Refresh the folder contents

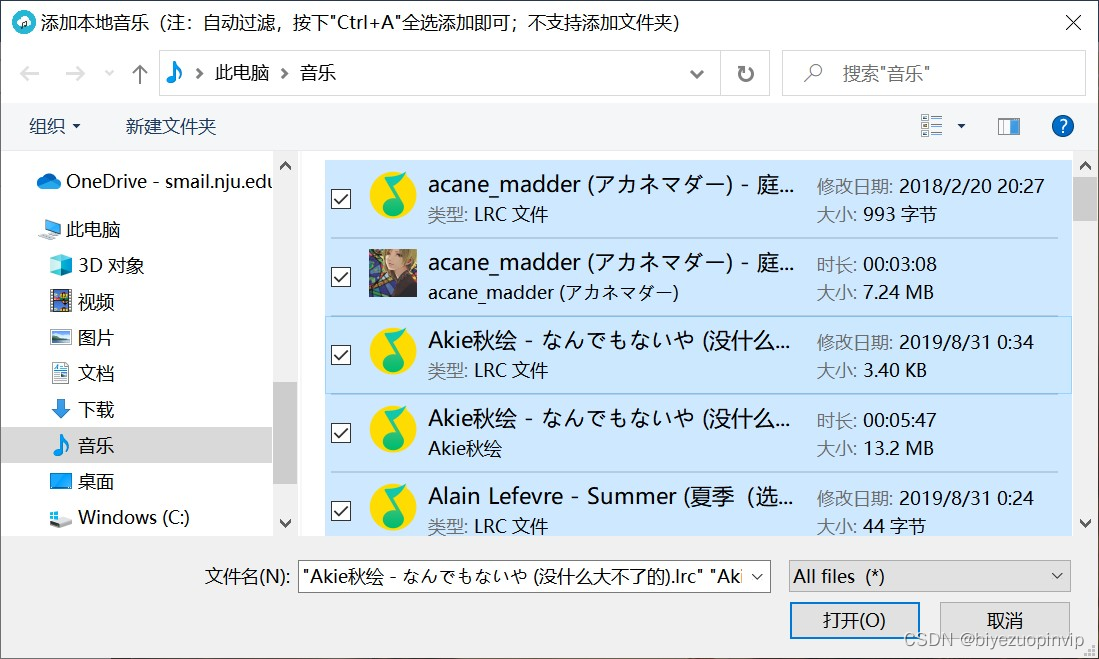tap(746, 73)
